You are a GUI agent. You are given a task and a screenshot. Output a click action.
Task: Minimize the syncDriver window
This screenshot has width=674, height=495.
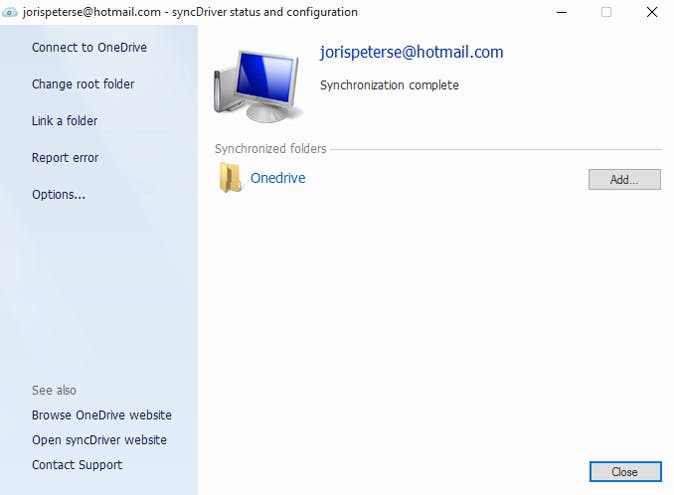point(561,12)
